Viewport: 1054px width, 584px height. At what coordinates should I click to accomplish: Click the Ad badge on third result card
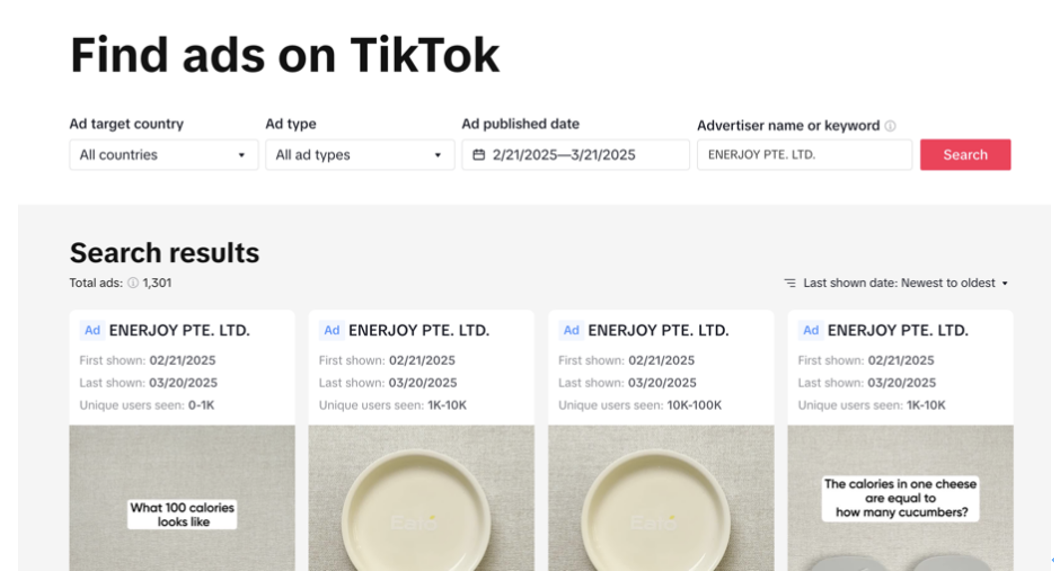pyautogui.click(x=571, y=330)
